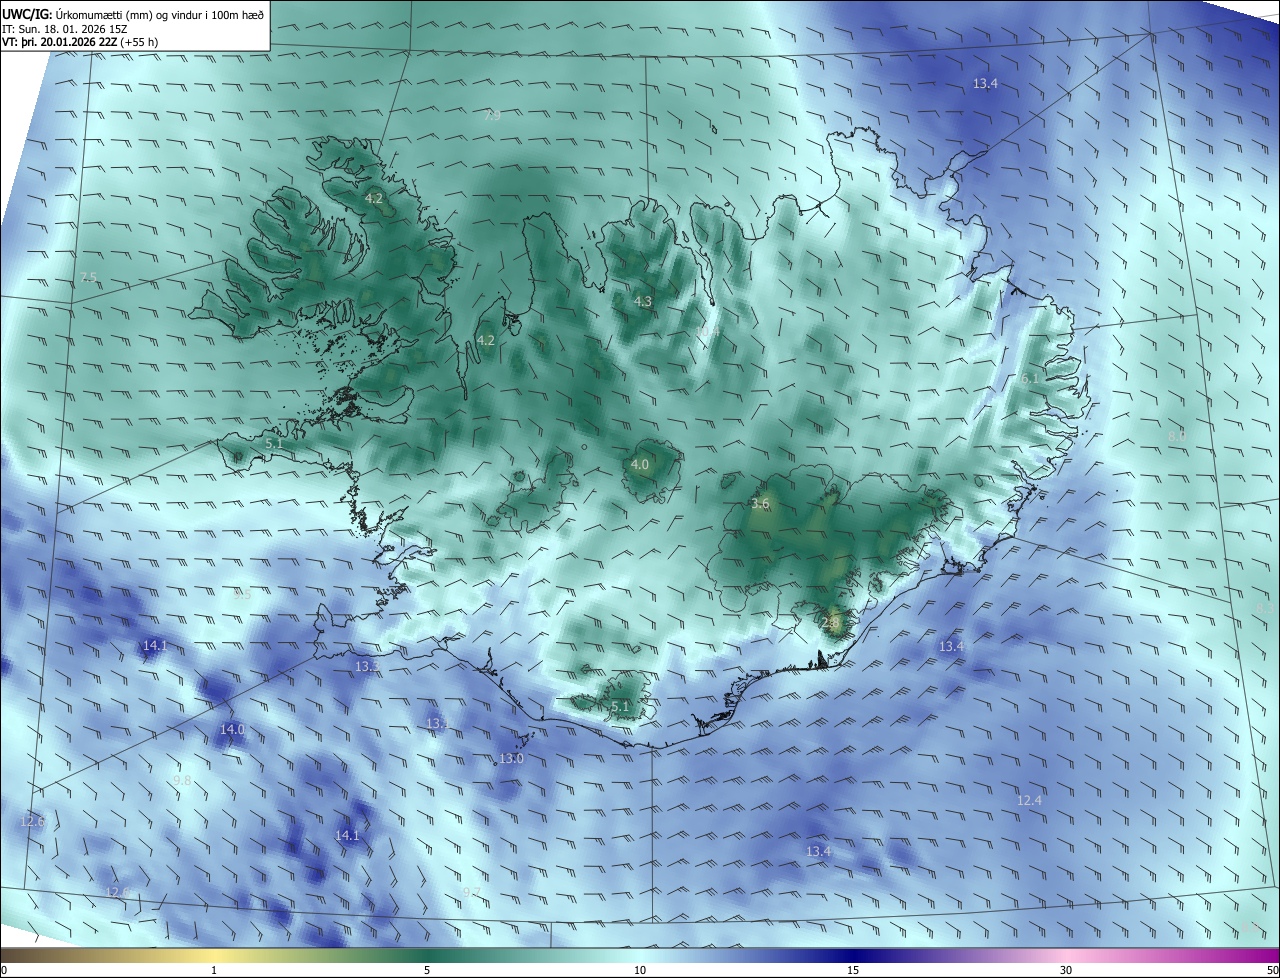The width and height of the screenshot is (1280, 978).
Task: Click the 12.4 value in the southeast sea
Action: [x=1029, y=801]
